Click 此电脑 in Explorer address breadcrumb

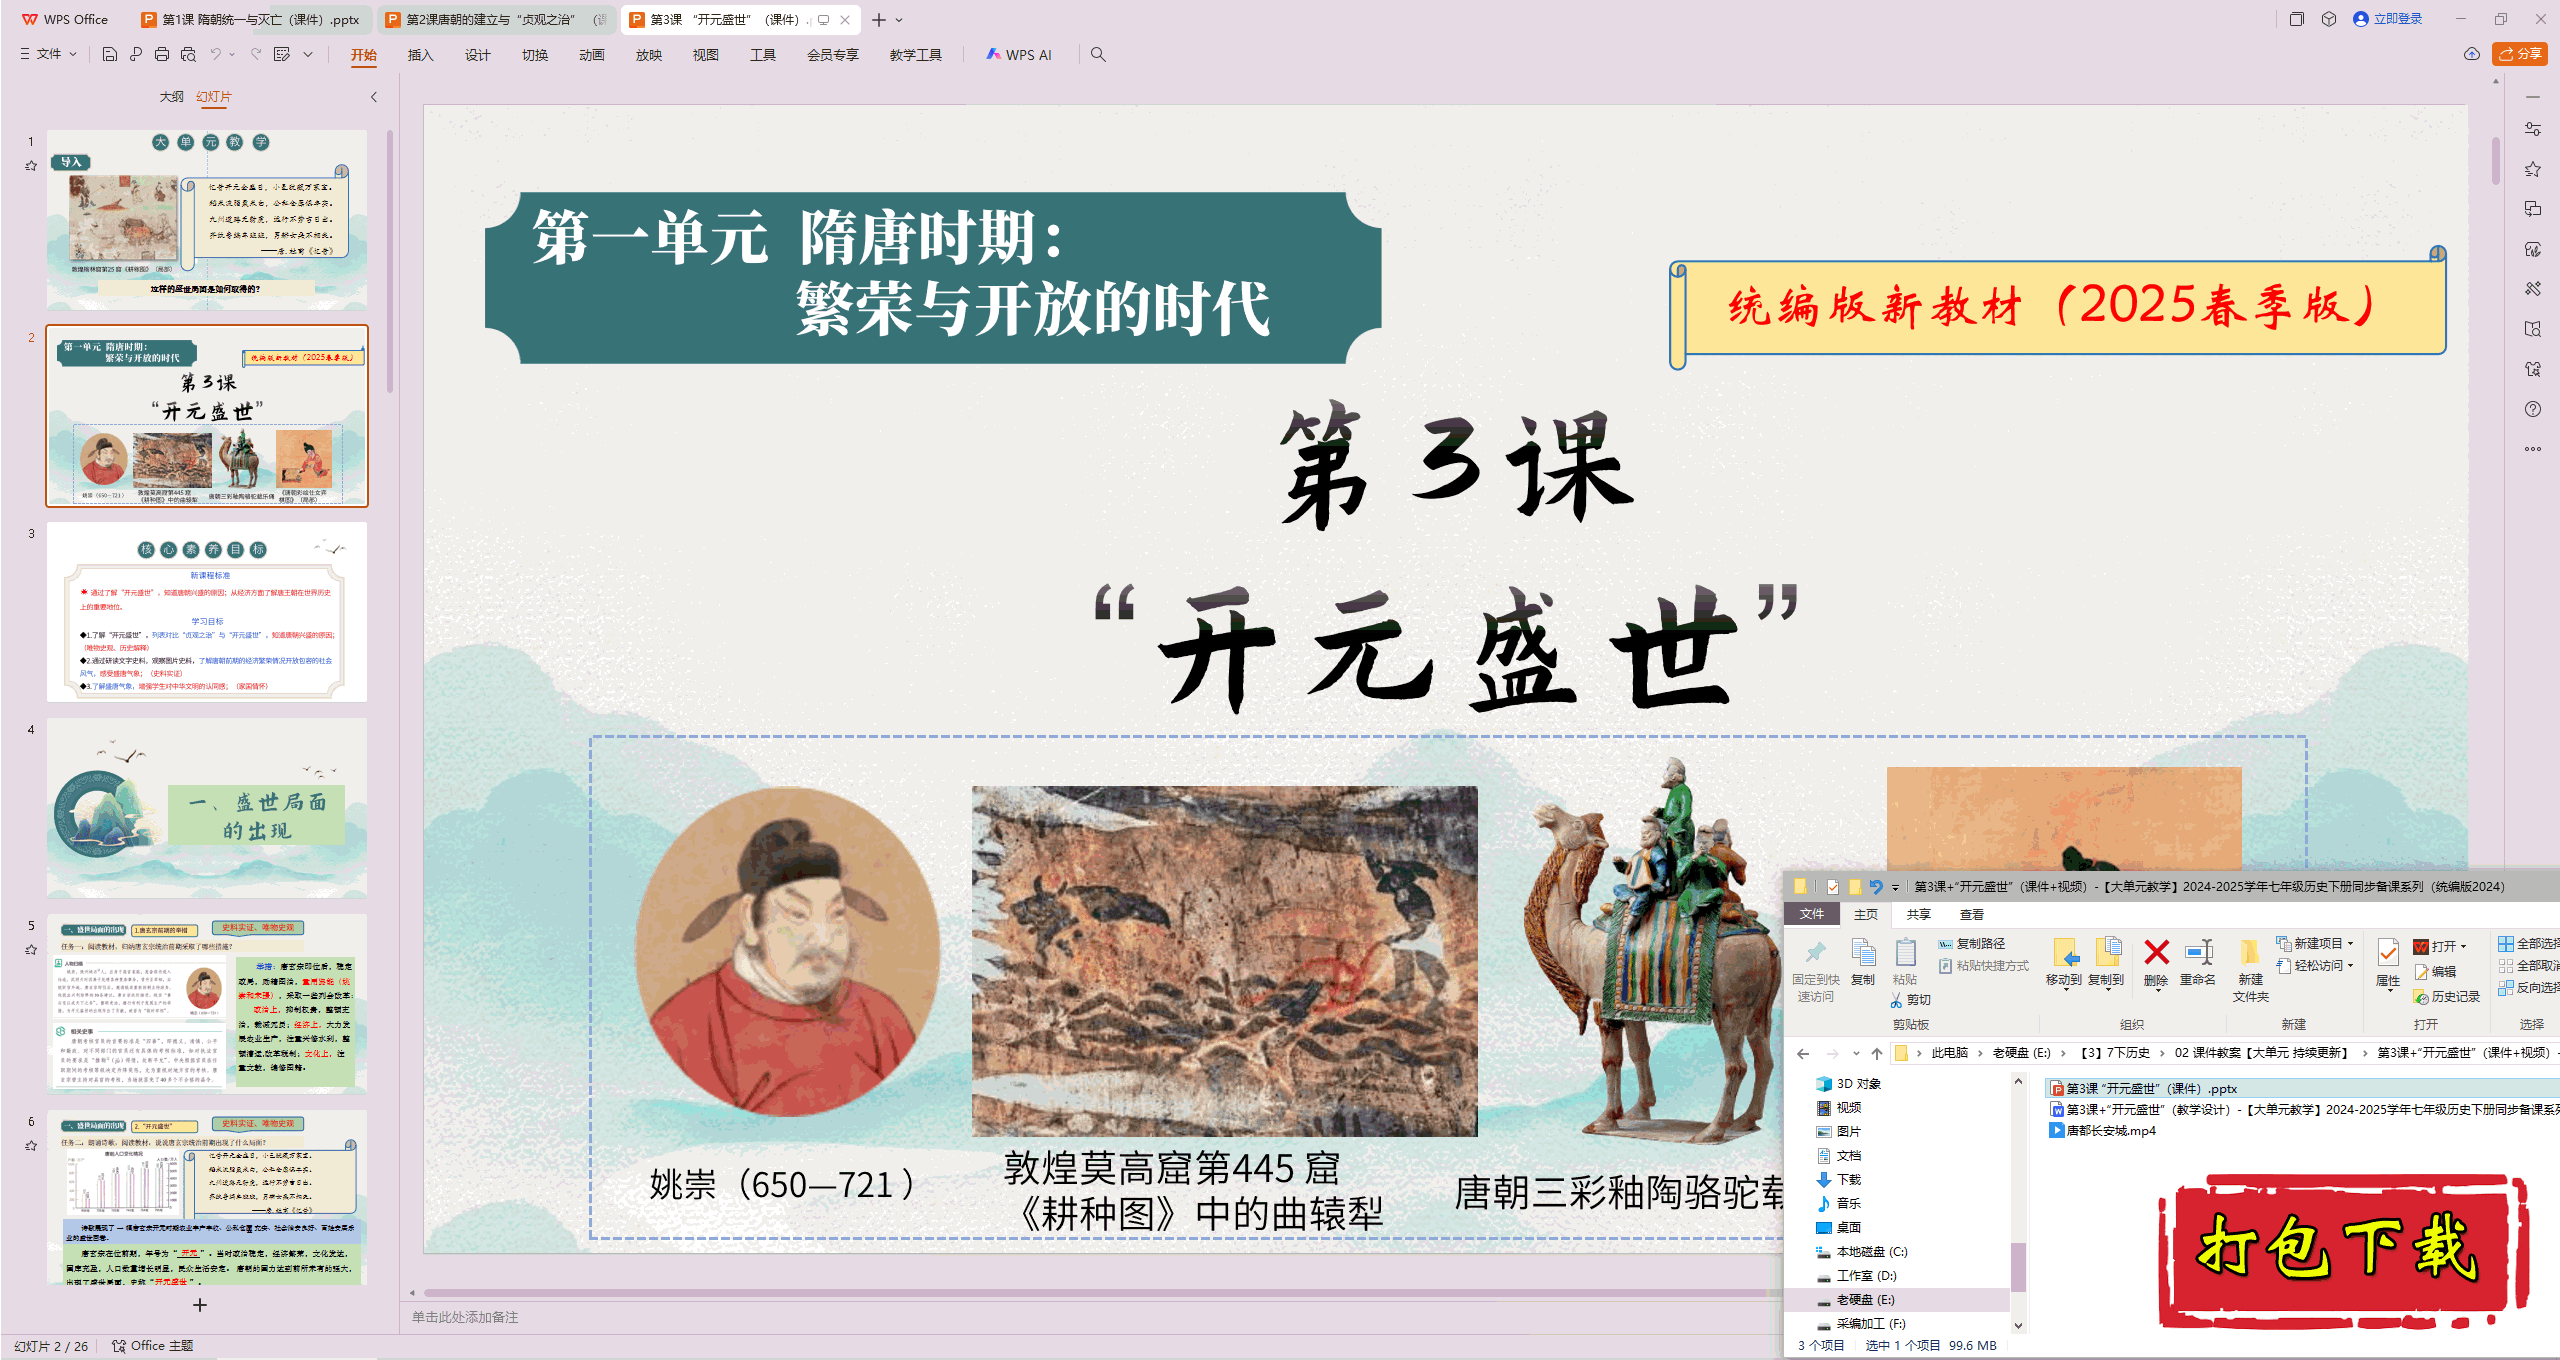coord(1949,1053)
